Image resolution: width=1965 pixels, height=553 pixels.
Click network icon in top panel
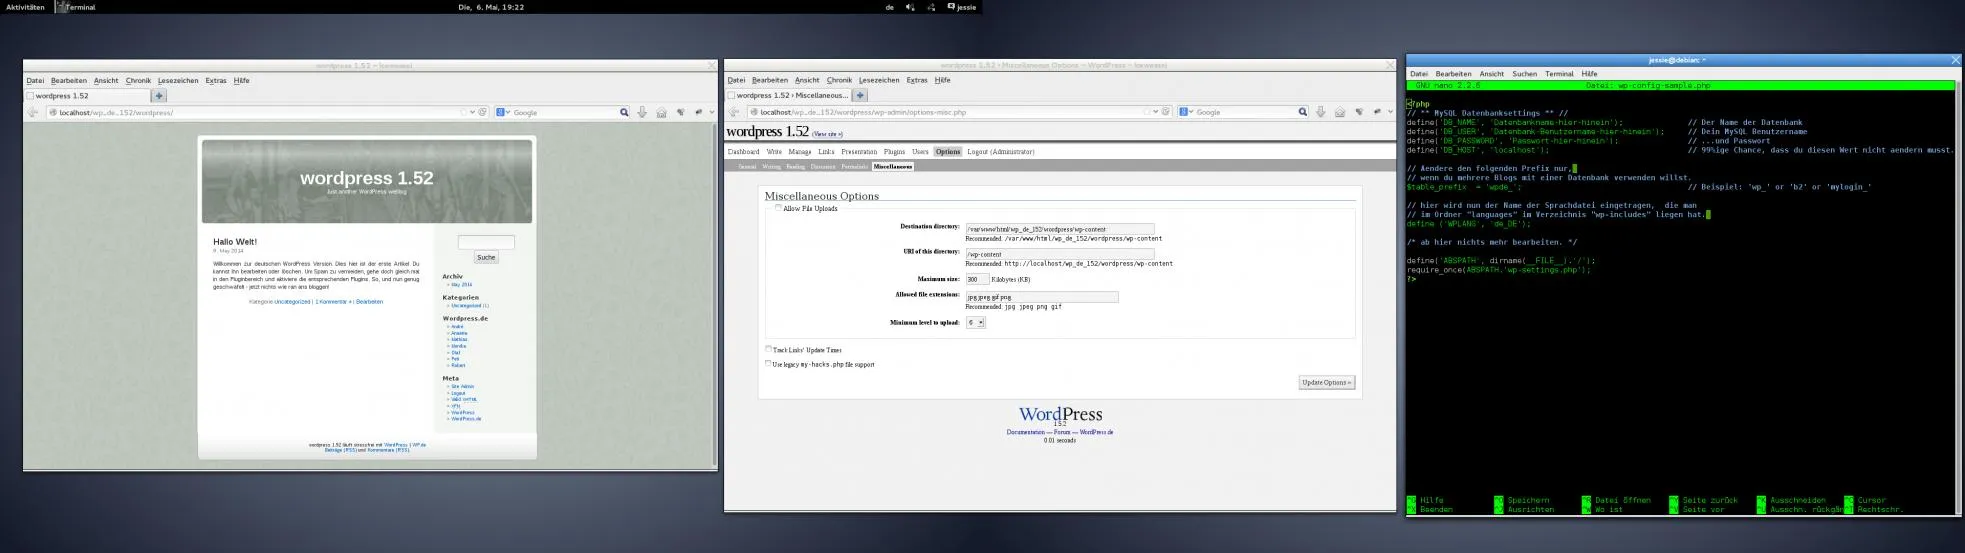tap(931, 7)
